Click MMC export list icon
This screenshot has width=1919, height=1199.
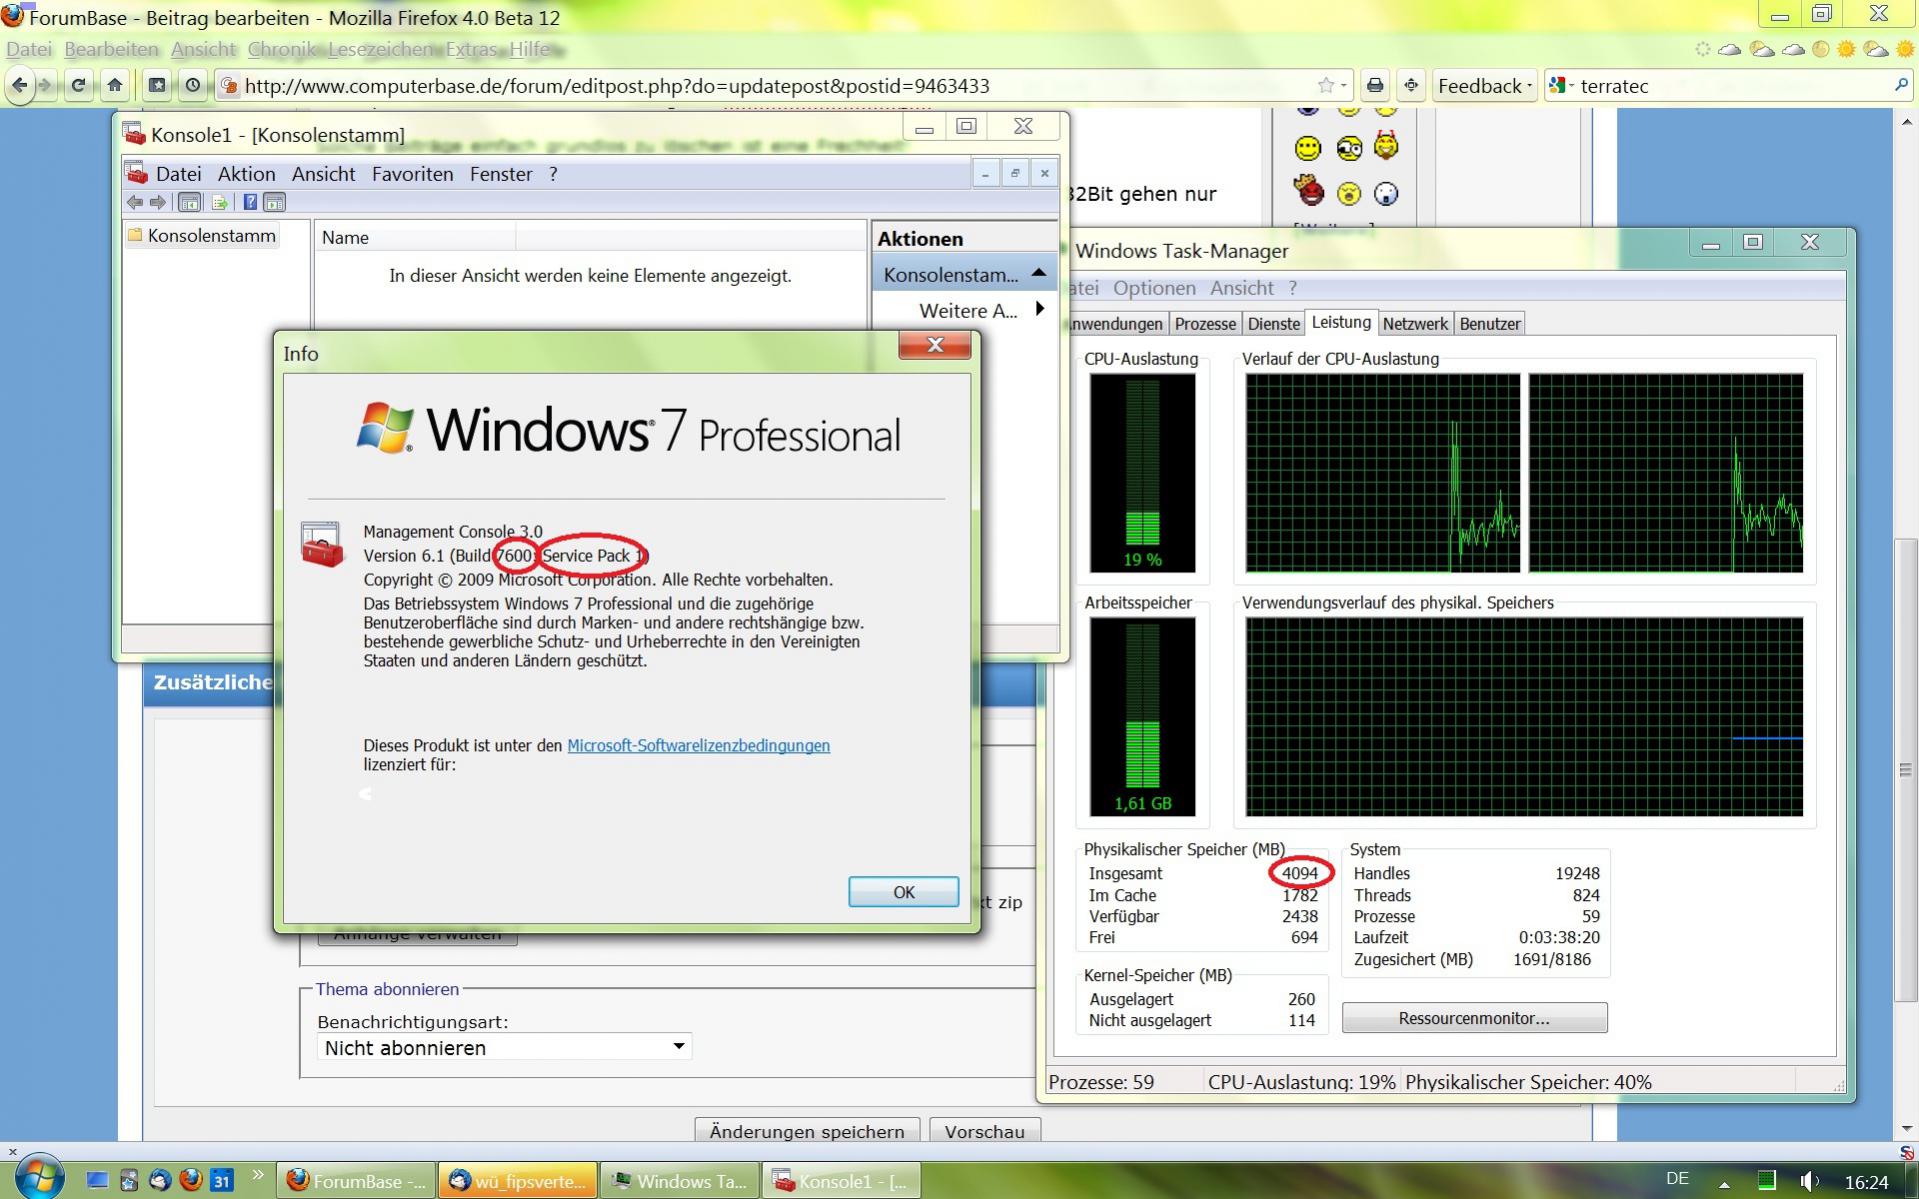(220, 202)
